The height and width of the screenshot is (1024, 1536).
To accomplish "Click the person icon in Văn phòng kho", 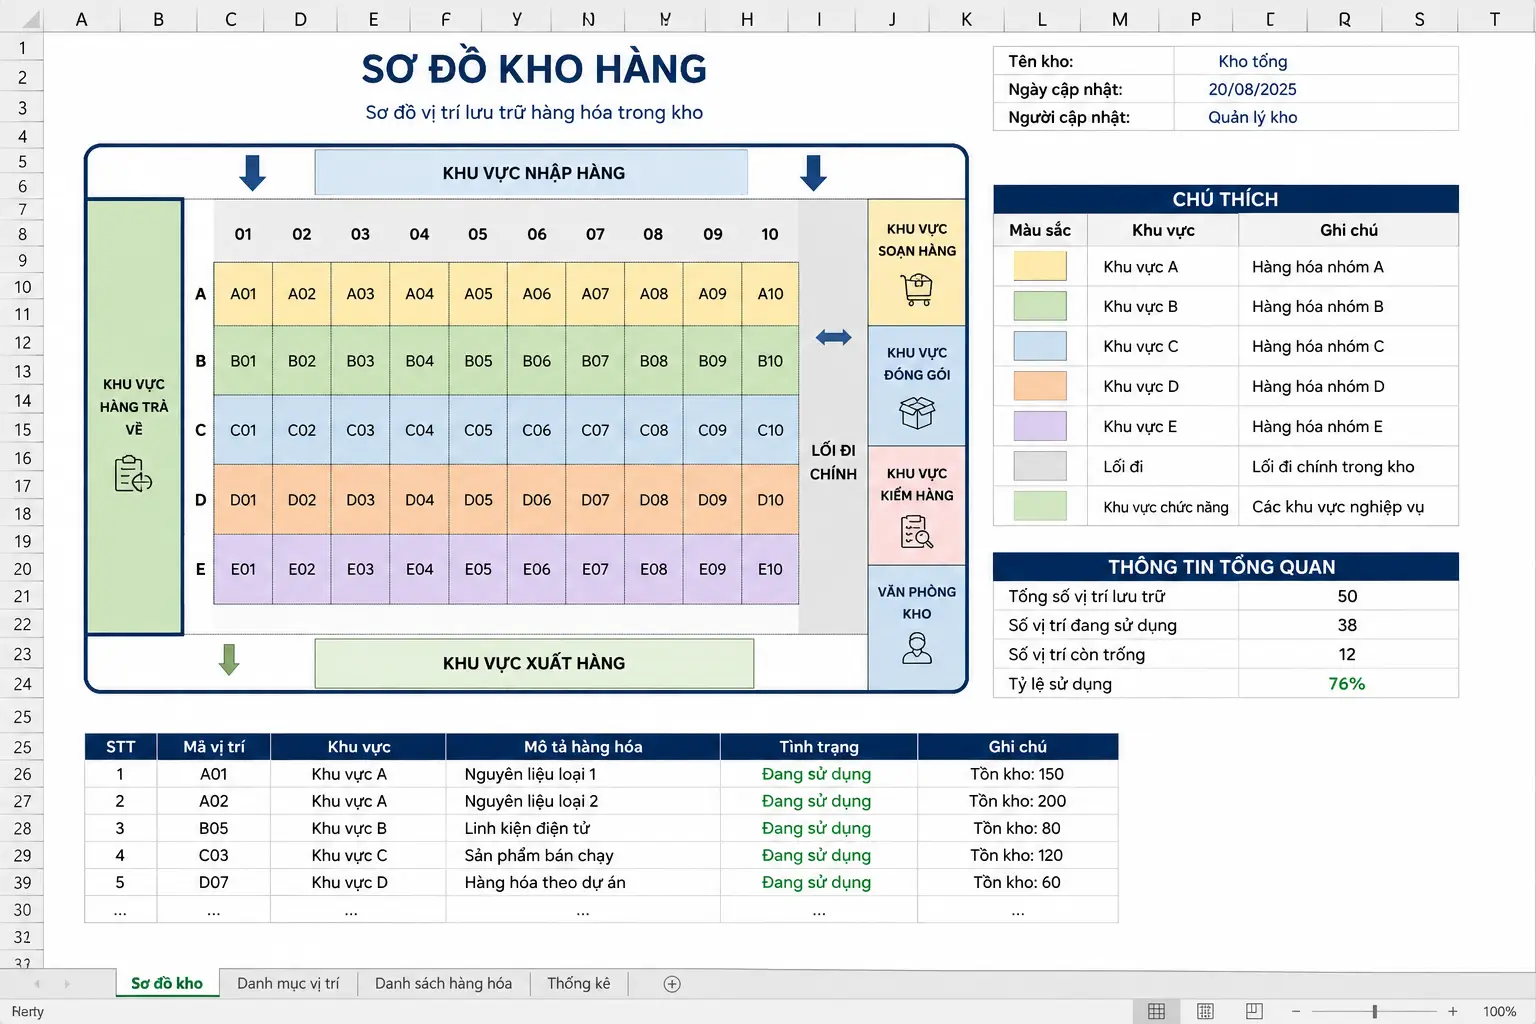I will (917, 649).
